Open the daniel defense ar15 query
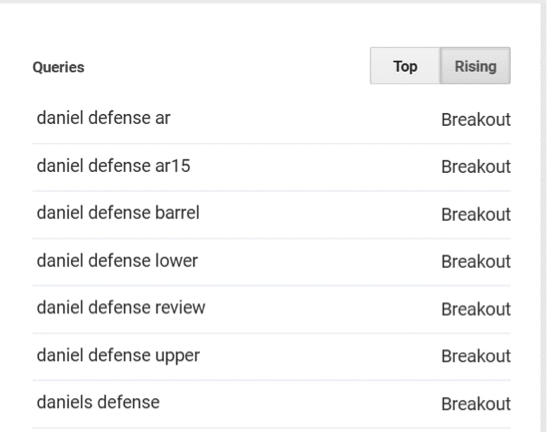 (113, 166)
